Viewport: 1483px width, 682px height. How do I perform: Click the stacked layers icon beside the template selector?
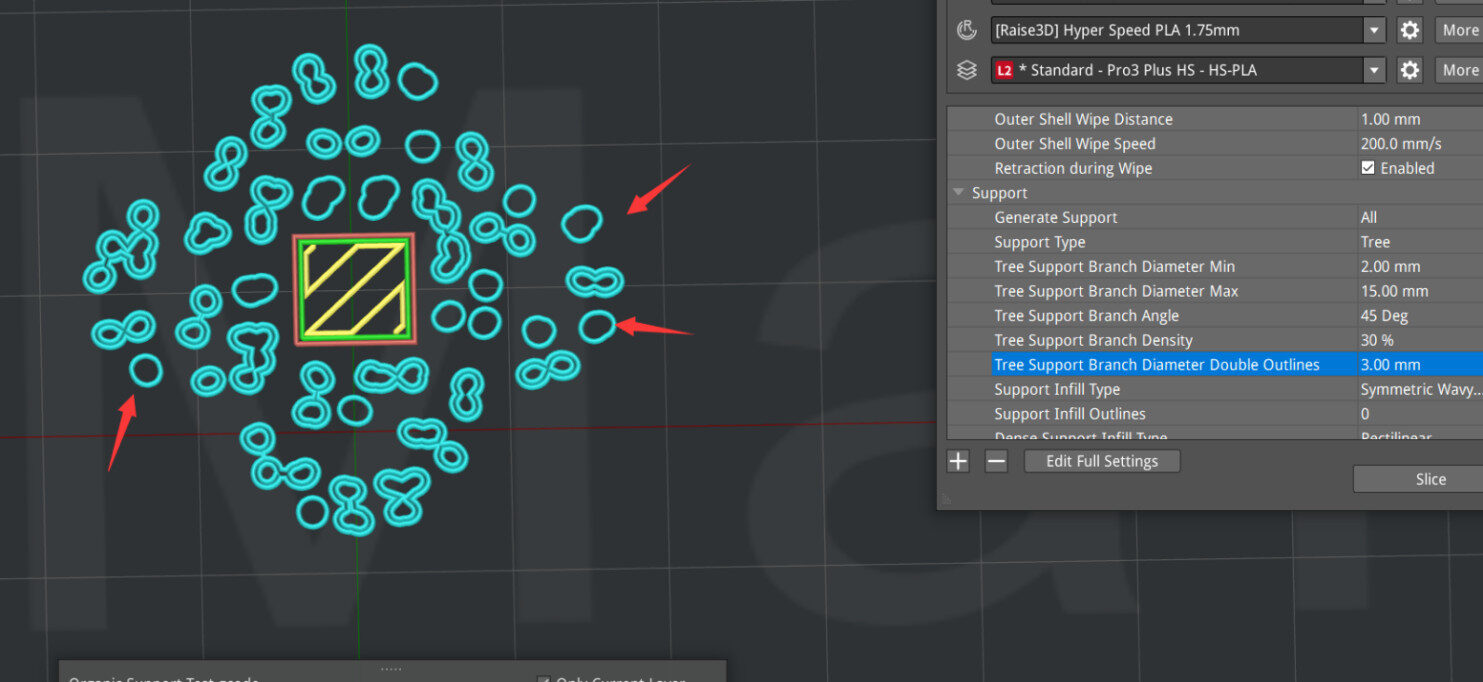(x=966, y=70)
